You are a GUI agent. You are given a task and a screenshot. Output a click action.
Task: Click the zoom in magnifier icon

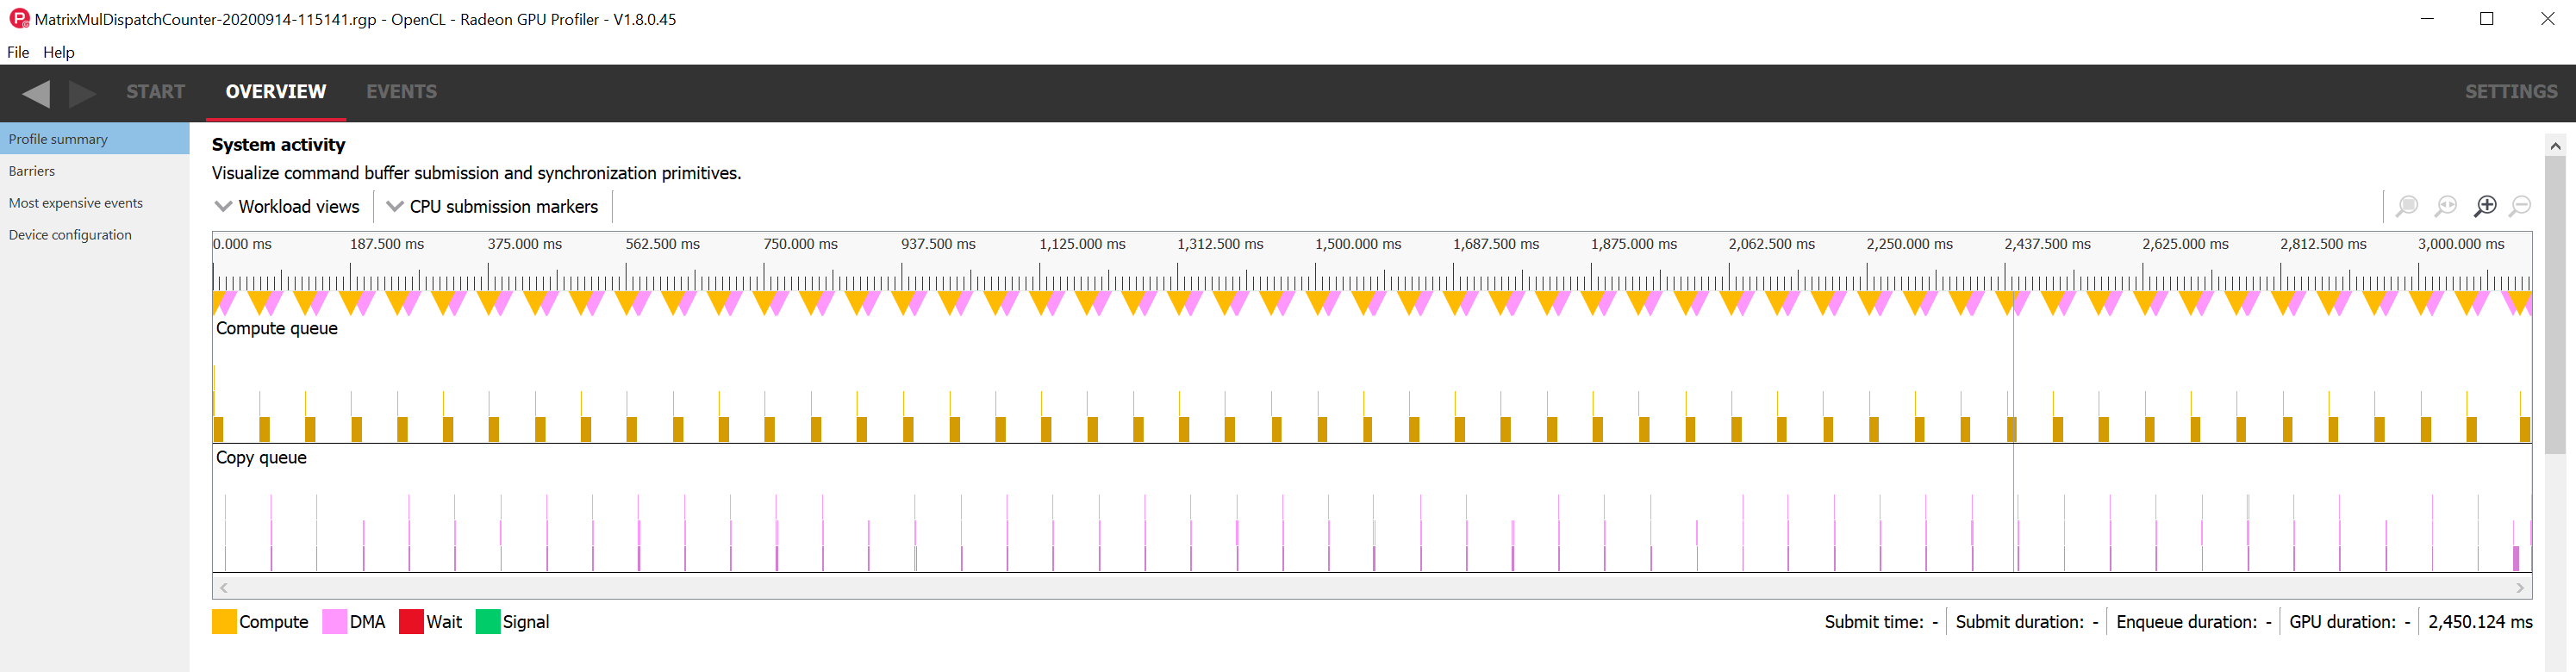(2484, 206)
